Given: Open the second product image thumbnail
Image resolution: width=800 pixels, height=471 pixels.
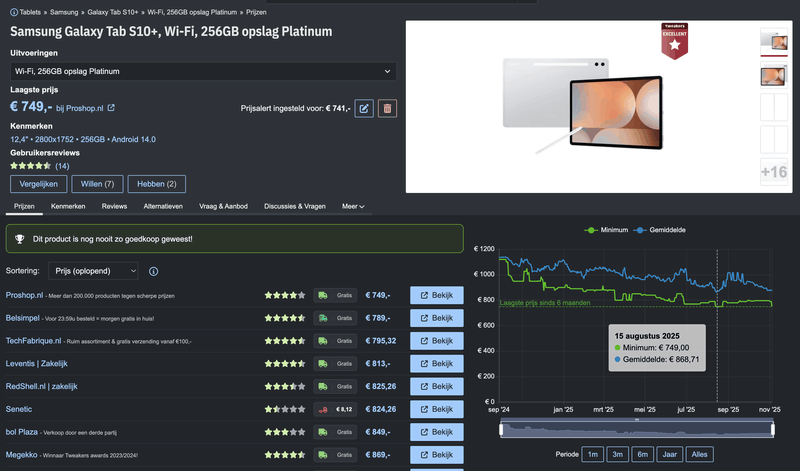Looking at the screenshot, I should 774,75.
